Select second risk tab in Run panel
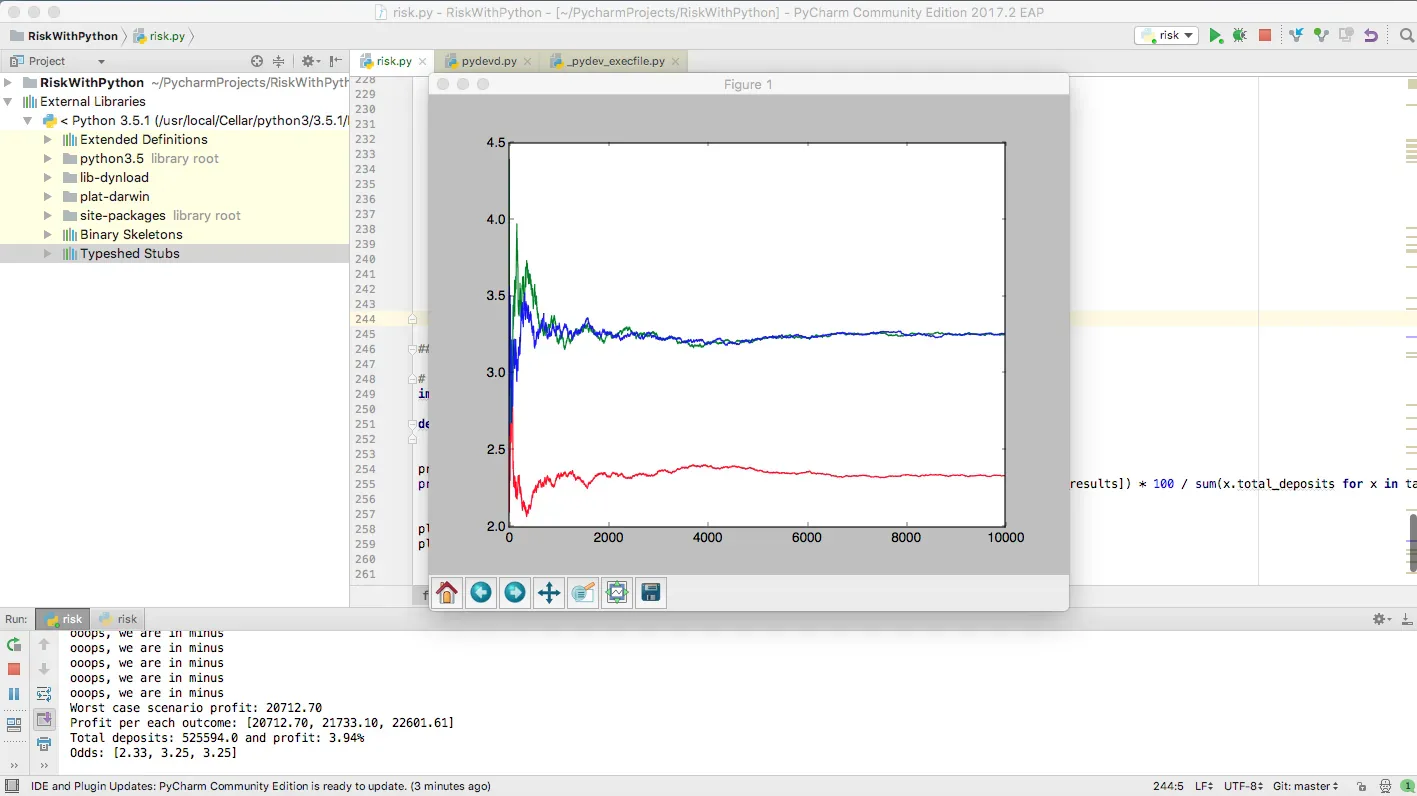The width and height of the screenshot is (1417, 796). pyautogui.click(x=118, y=619)
